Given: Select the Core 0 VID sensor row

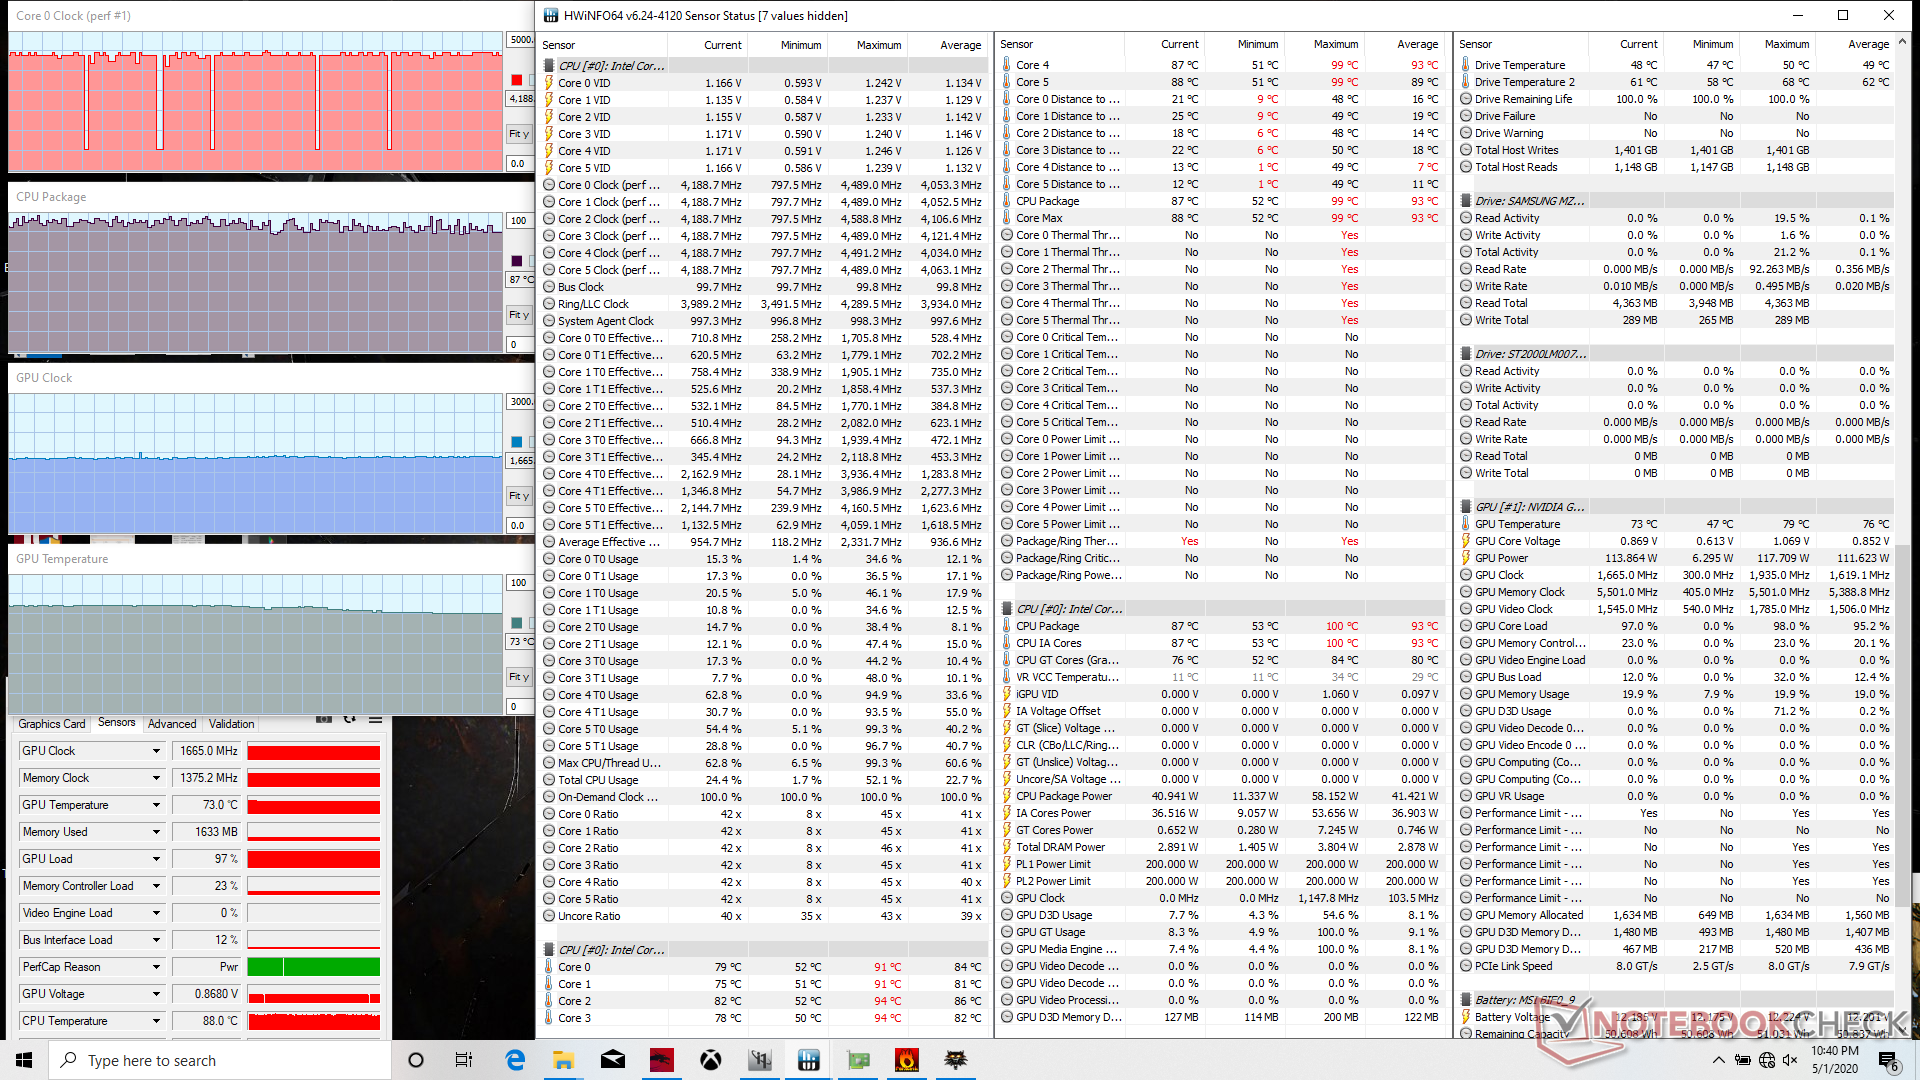Looking at the screenshot, I should (x=764, y=83).
